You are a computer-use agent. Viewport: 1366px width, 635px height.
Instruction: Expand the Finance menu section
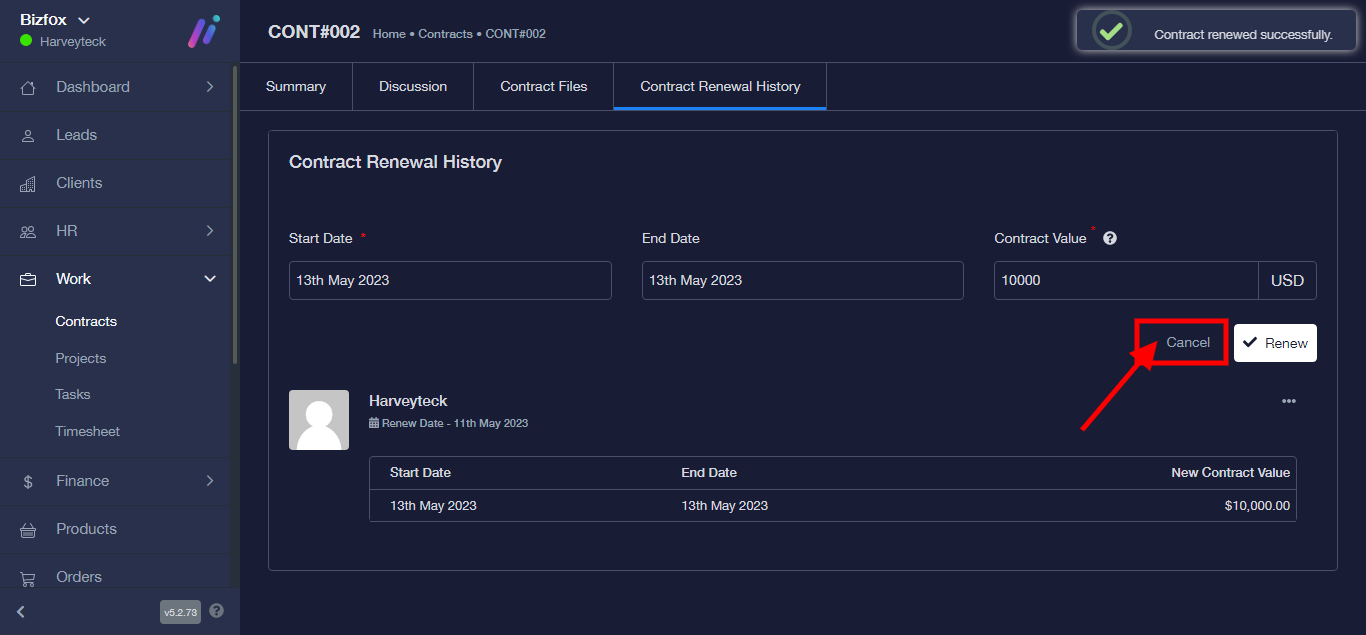click(209, 481)
